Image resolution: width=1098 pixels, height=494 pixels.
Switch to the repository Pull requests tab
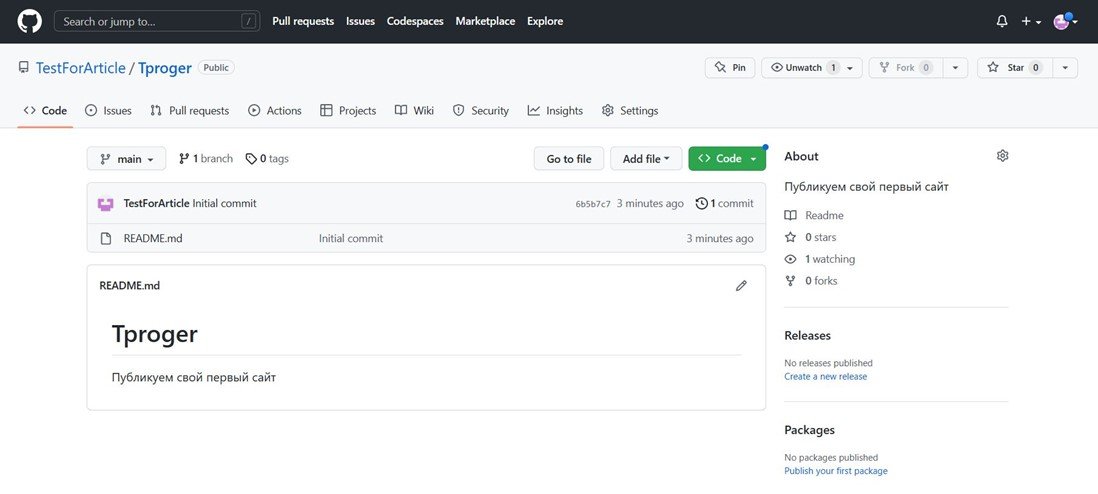(190, 111)
